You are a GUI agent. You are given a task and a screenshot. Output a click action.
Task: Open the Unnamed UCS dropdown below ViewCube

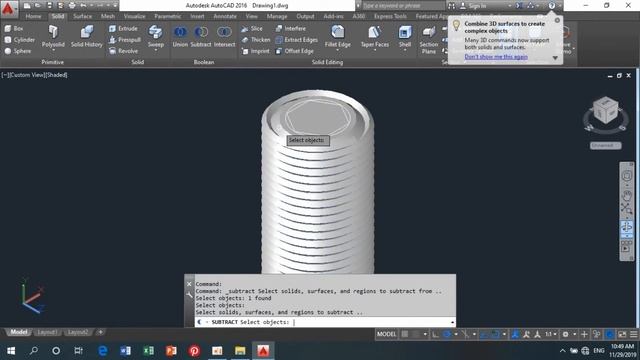[606, 145]
